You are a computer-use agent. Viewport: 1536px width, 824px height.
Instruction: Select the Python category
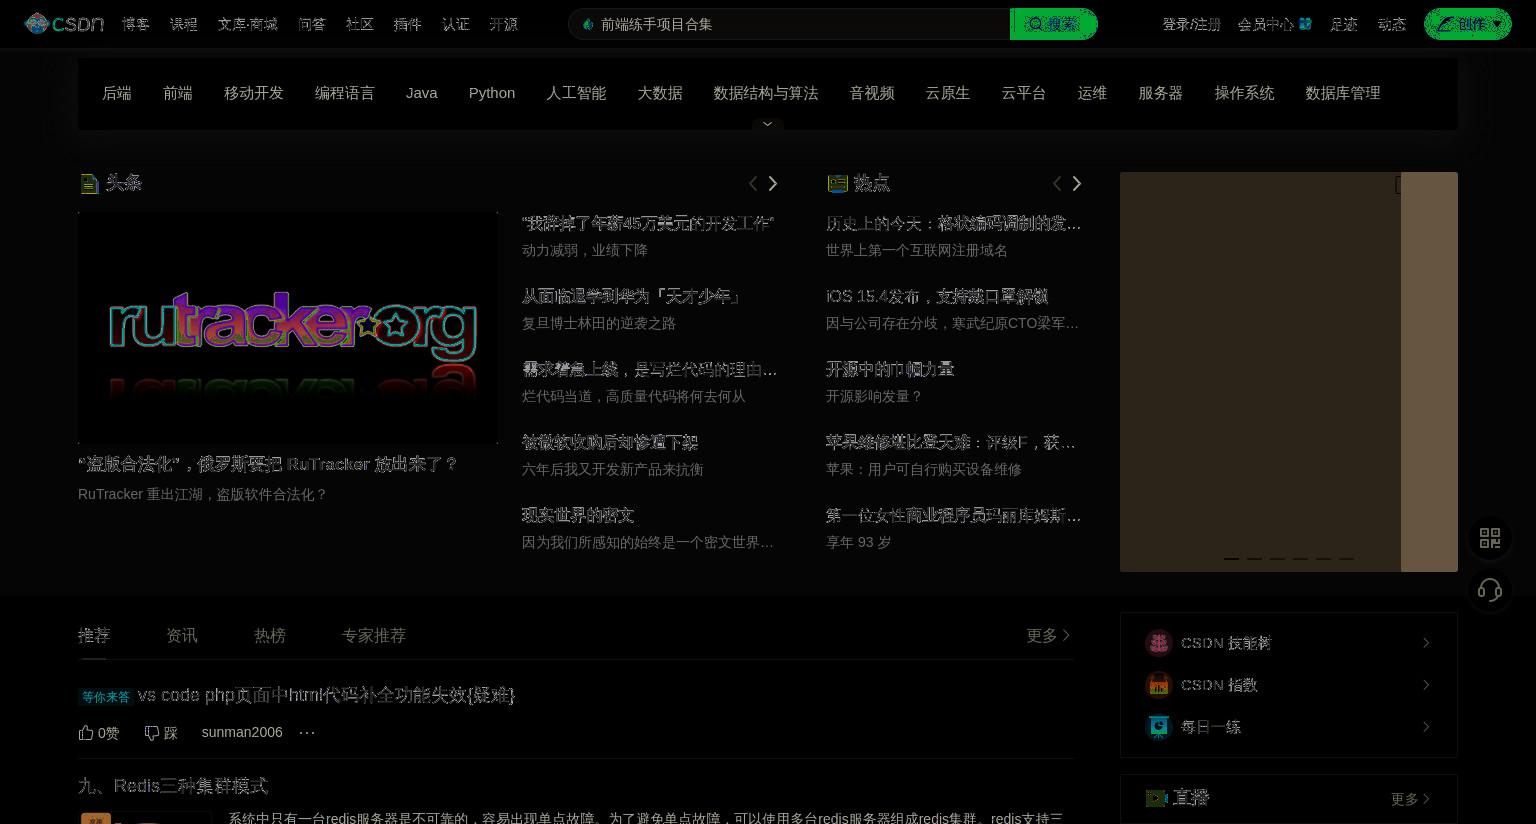492,93
